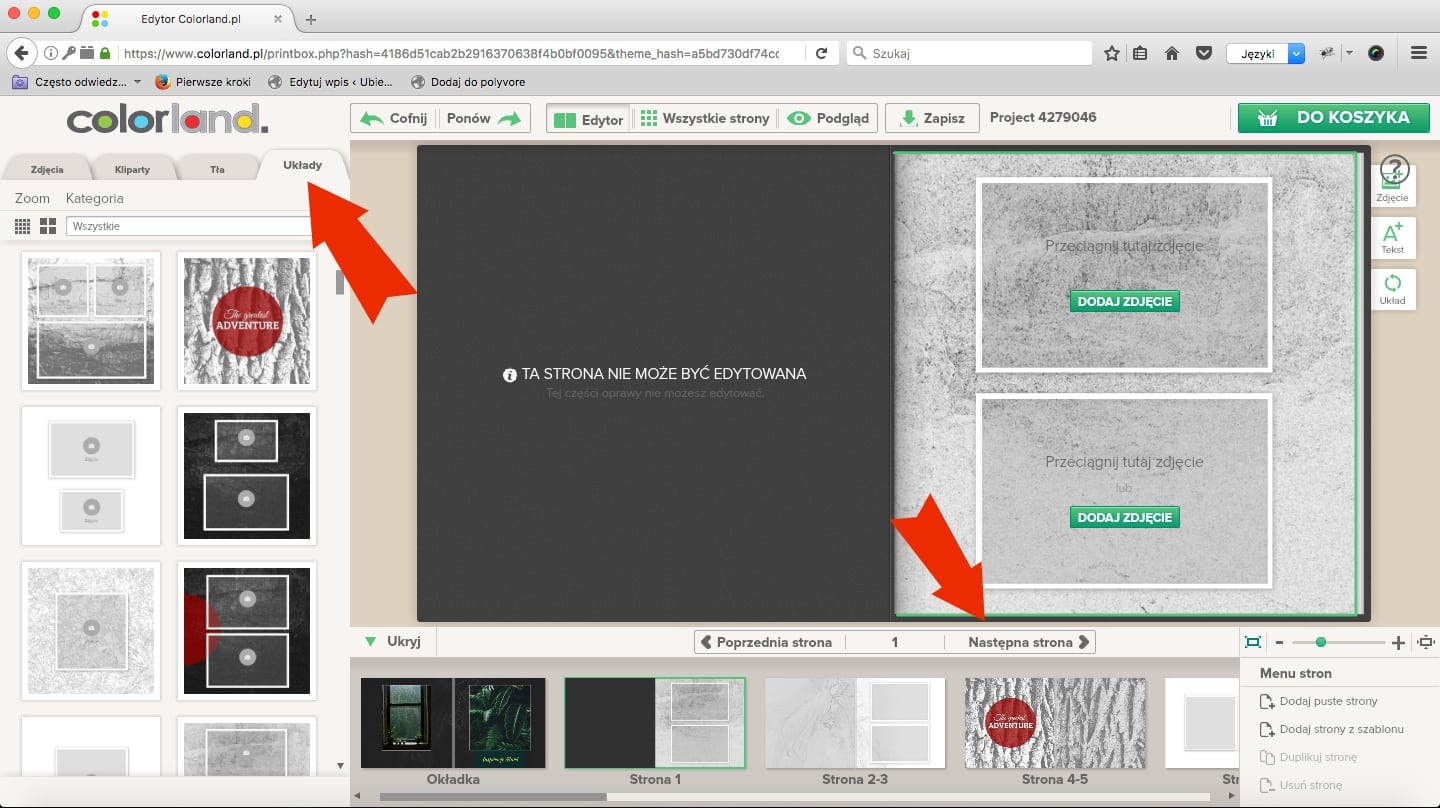Open Wszystkie strony view

(x=705, y=118)
